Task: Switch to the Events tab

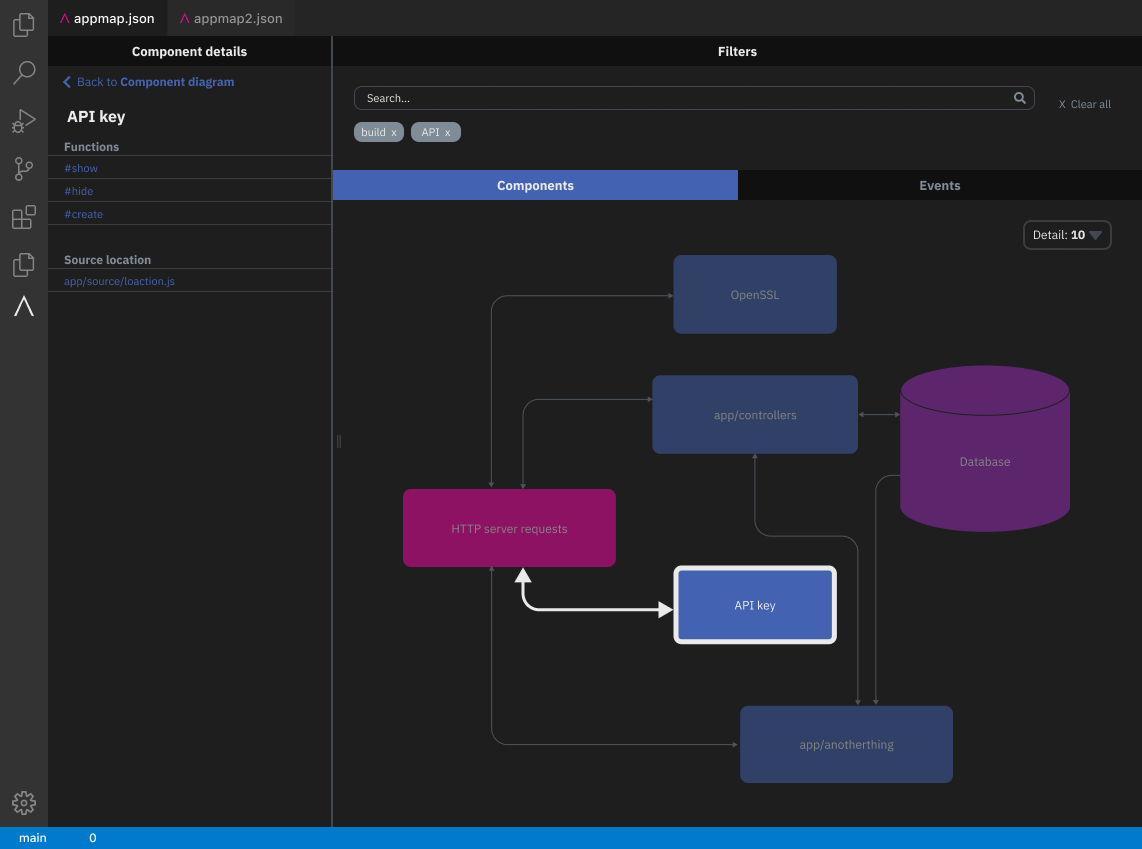Action: (939, 185)
